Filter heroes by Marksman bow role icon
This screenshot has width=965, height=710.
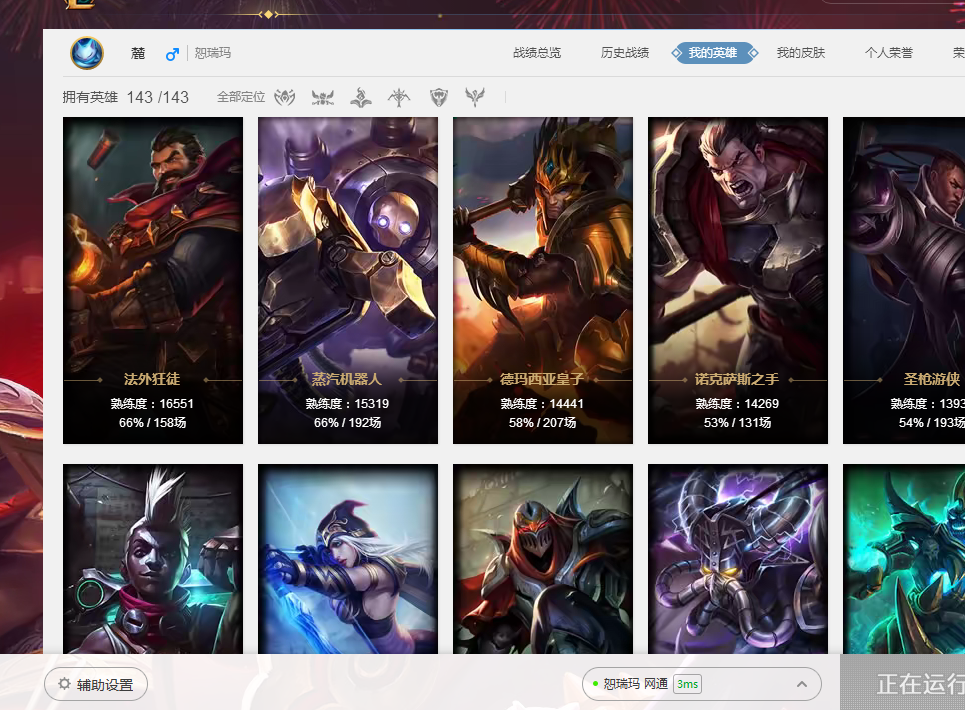pyautogui.click(x=399, y=97)
